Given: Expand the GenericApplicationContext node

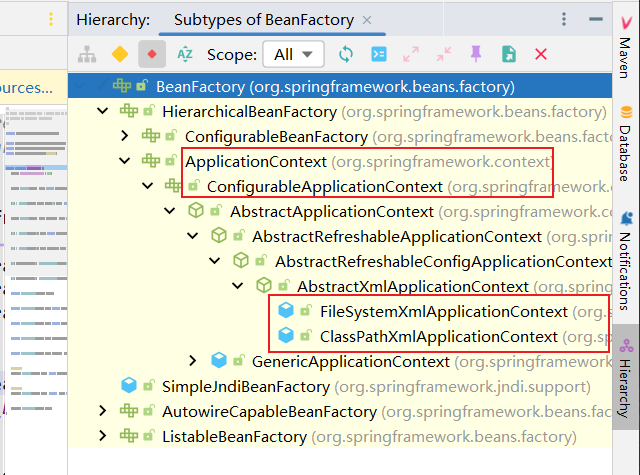Looking at the screenshot, I should (x=193, y=361).
